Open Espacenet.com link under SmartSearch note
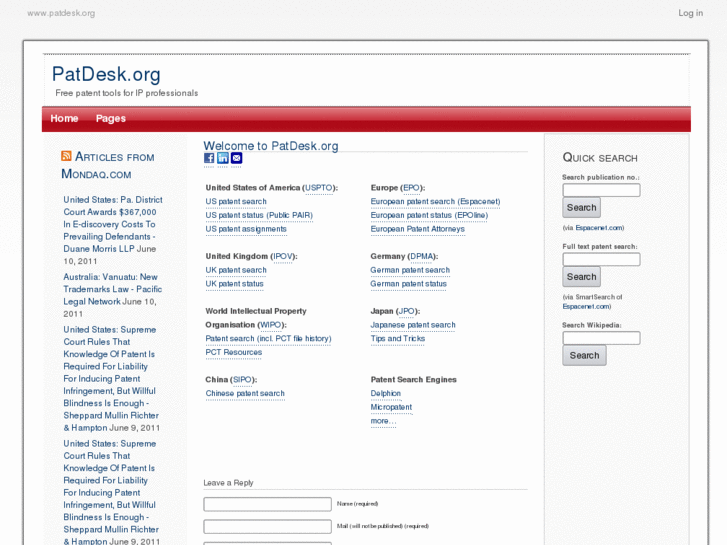Image resolution: width=727 pixels, height=545 pixels. (586, 307)
